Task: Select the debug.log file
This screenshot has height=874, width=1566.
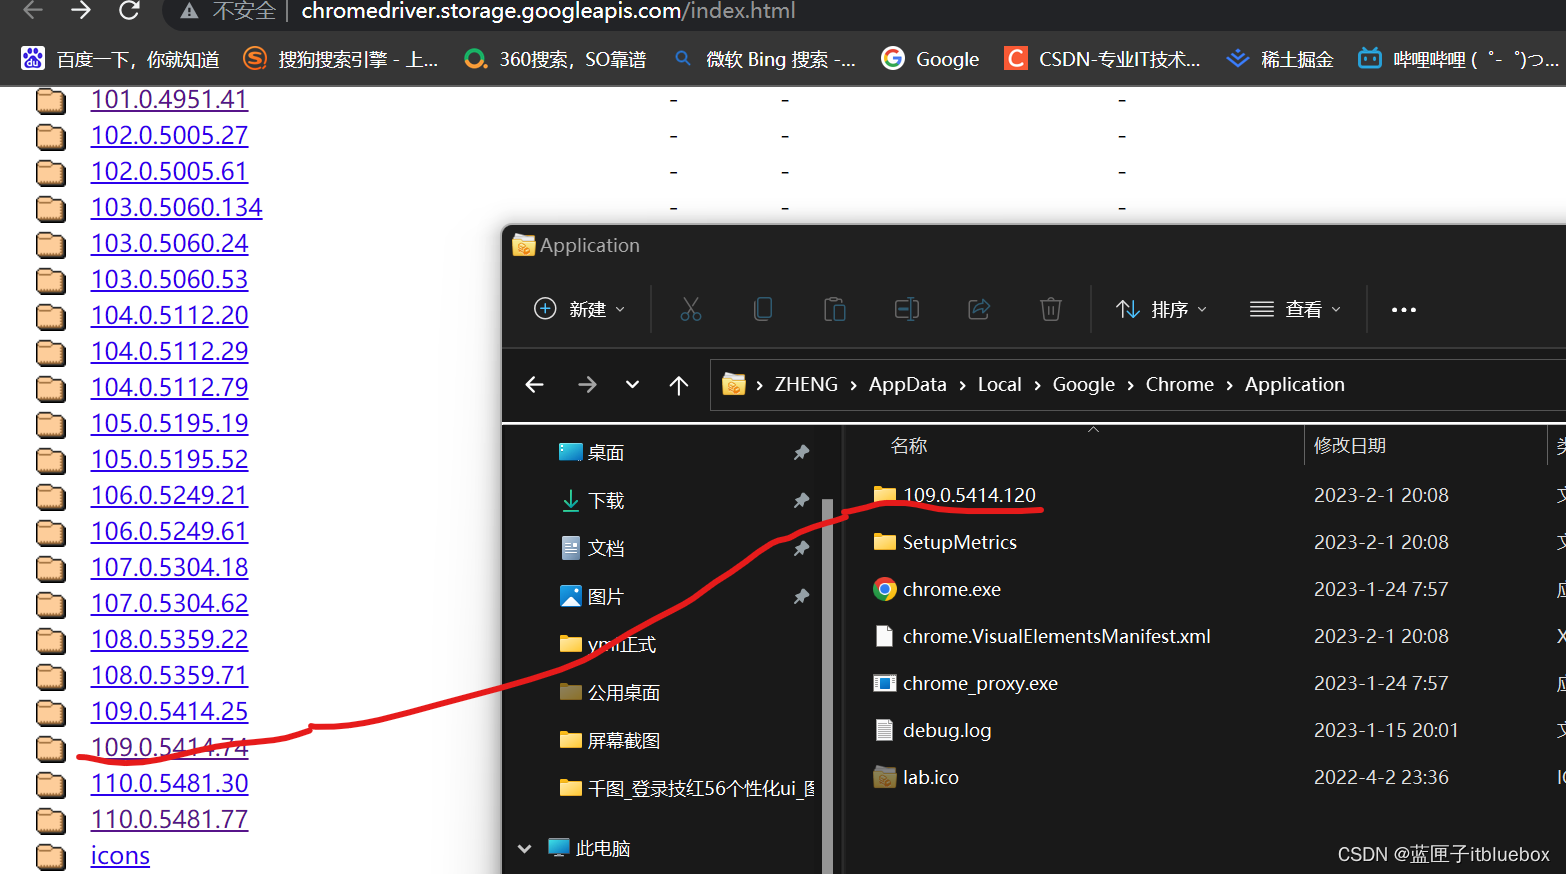Action: click(x=932, y=730)
